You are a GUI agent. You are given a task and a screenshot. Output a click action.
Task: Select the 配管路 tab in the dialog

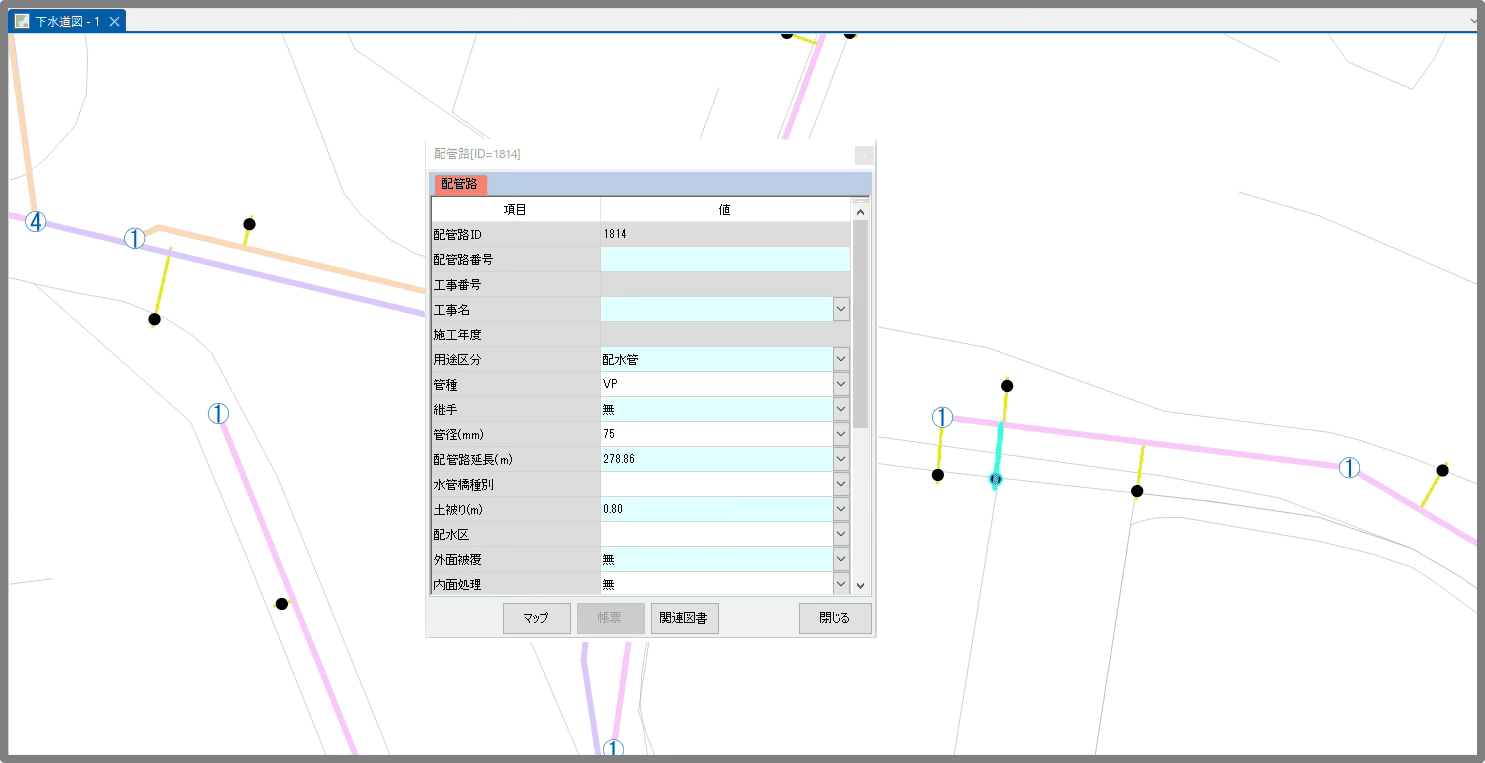[459, 184]
